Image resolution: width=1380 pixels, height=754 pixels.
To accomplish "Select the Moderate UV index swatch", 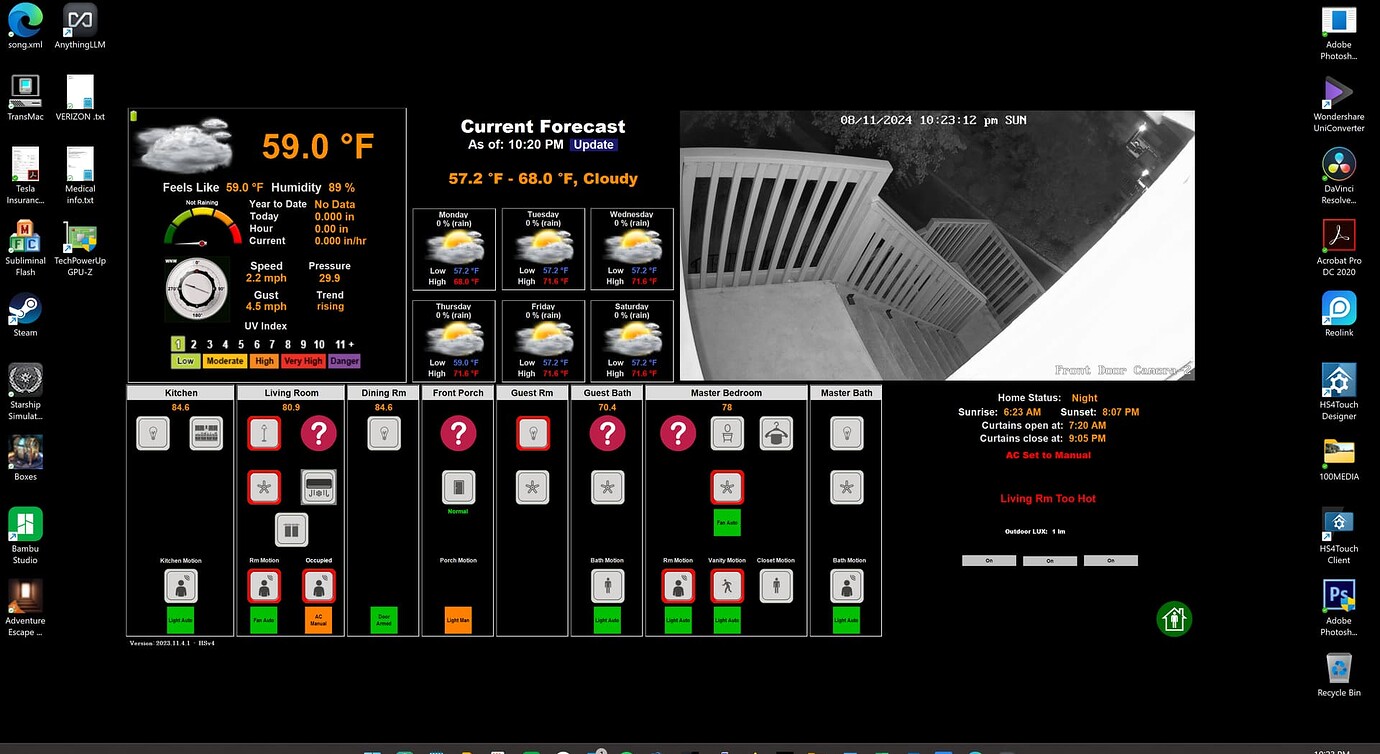I will (225, 361).
